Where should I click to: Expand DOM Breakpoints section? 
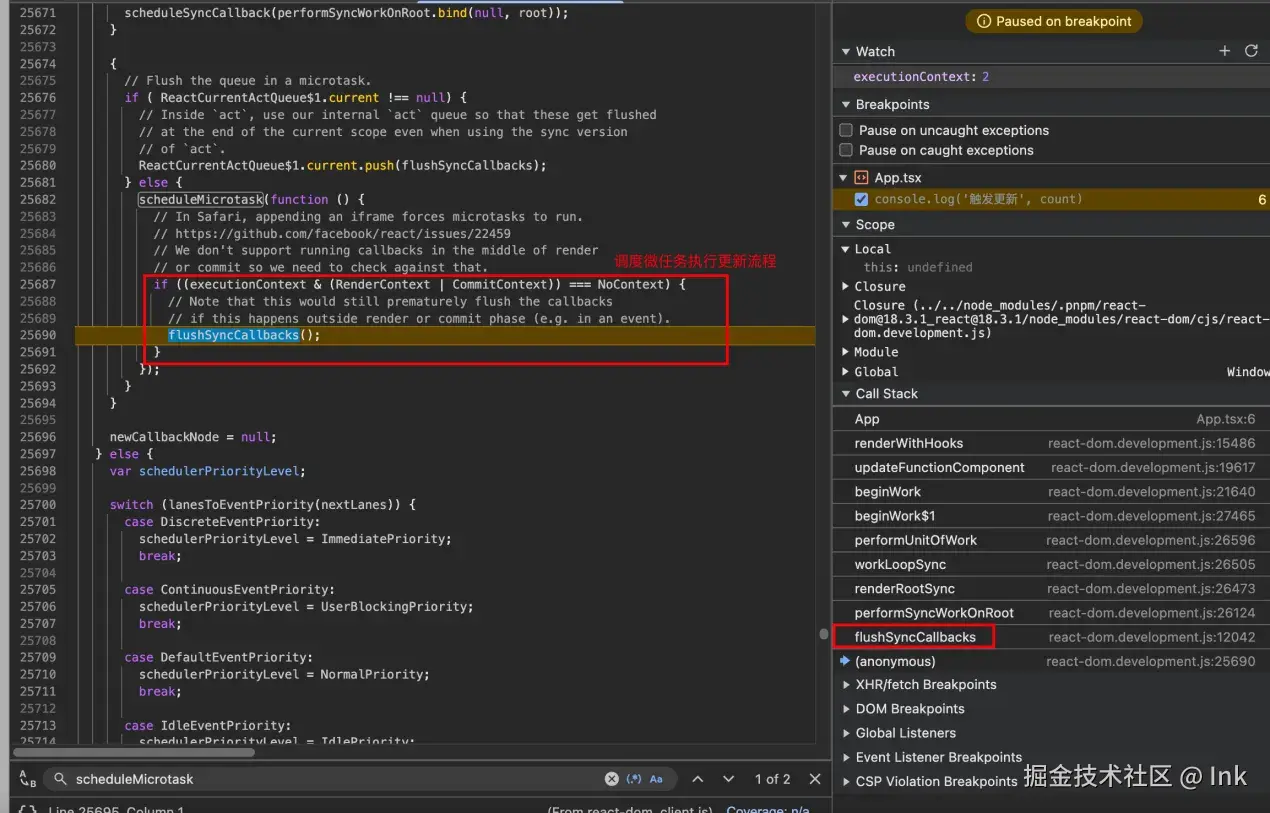coord(845,709)
